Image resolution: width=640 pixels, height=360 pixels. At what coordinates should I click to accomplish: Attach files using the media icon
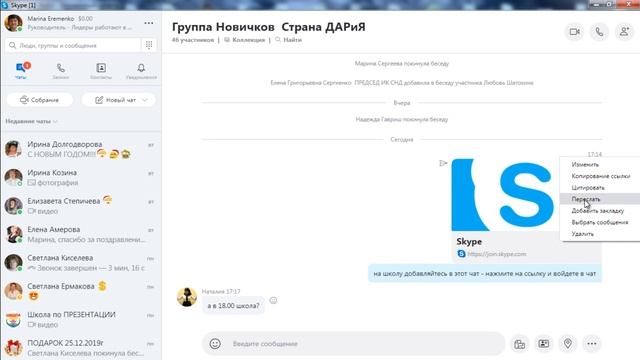tap(520, 344)
